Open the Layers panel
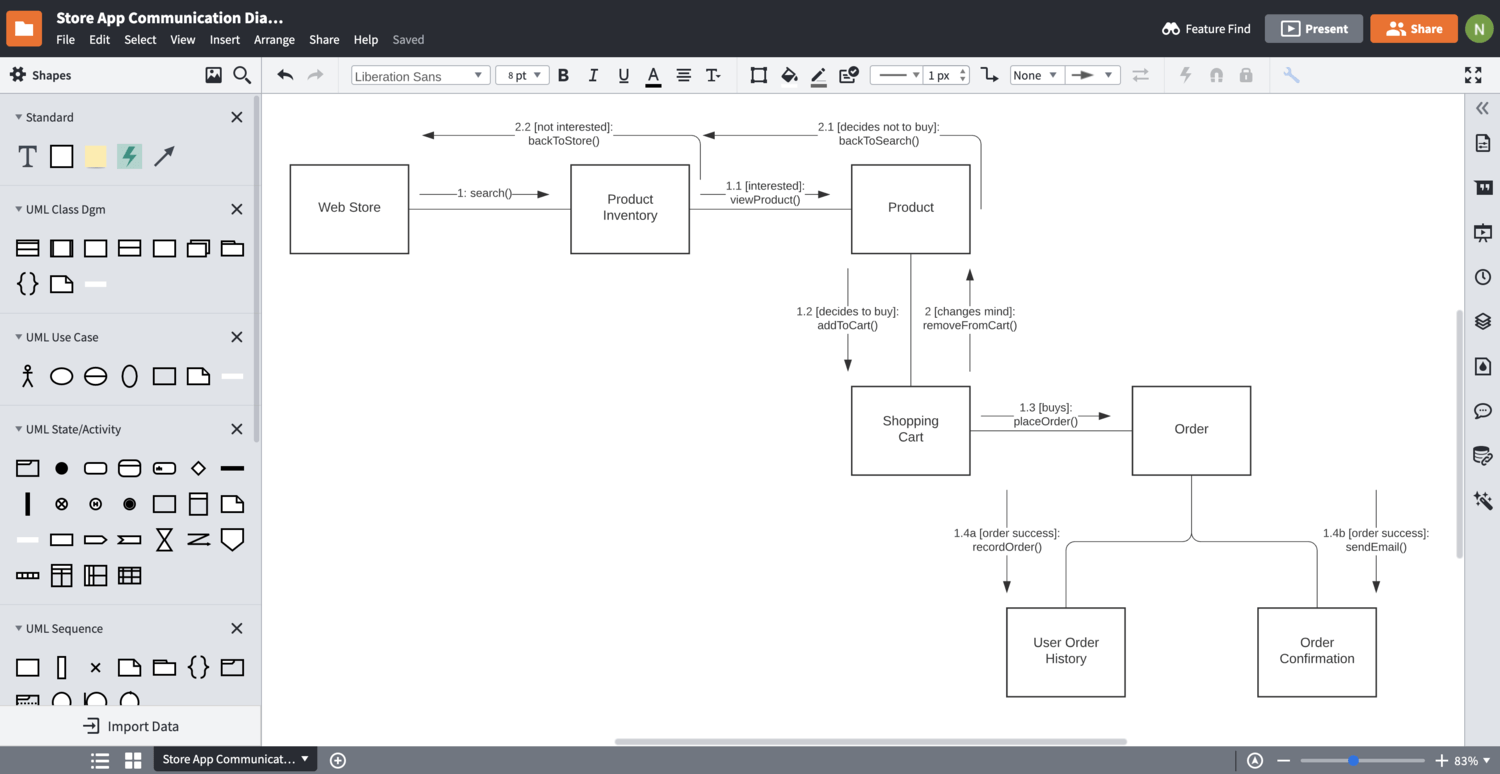Screen dimensions: 1500x774 (1483, 321)
